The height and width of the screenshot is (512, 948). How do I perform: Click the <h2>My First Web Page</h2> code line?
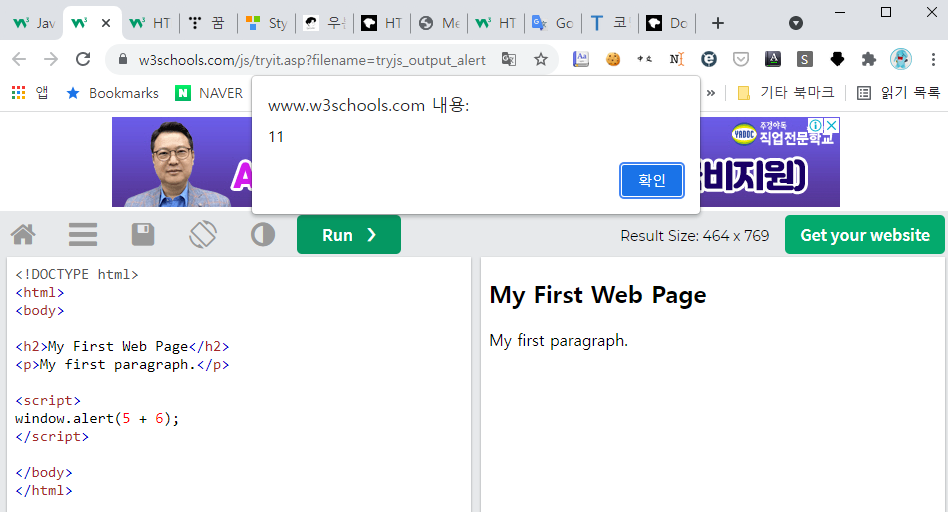(122, 346)
